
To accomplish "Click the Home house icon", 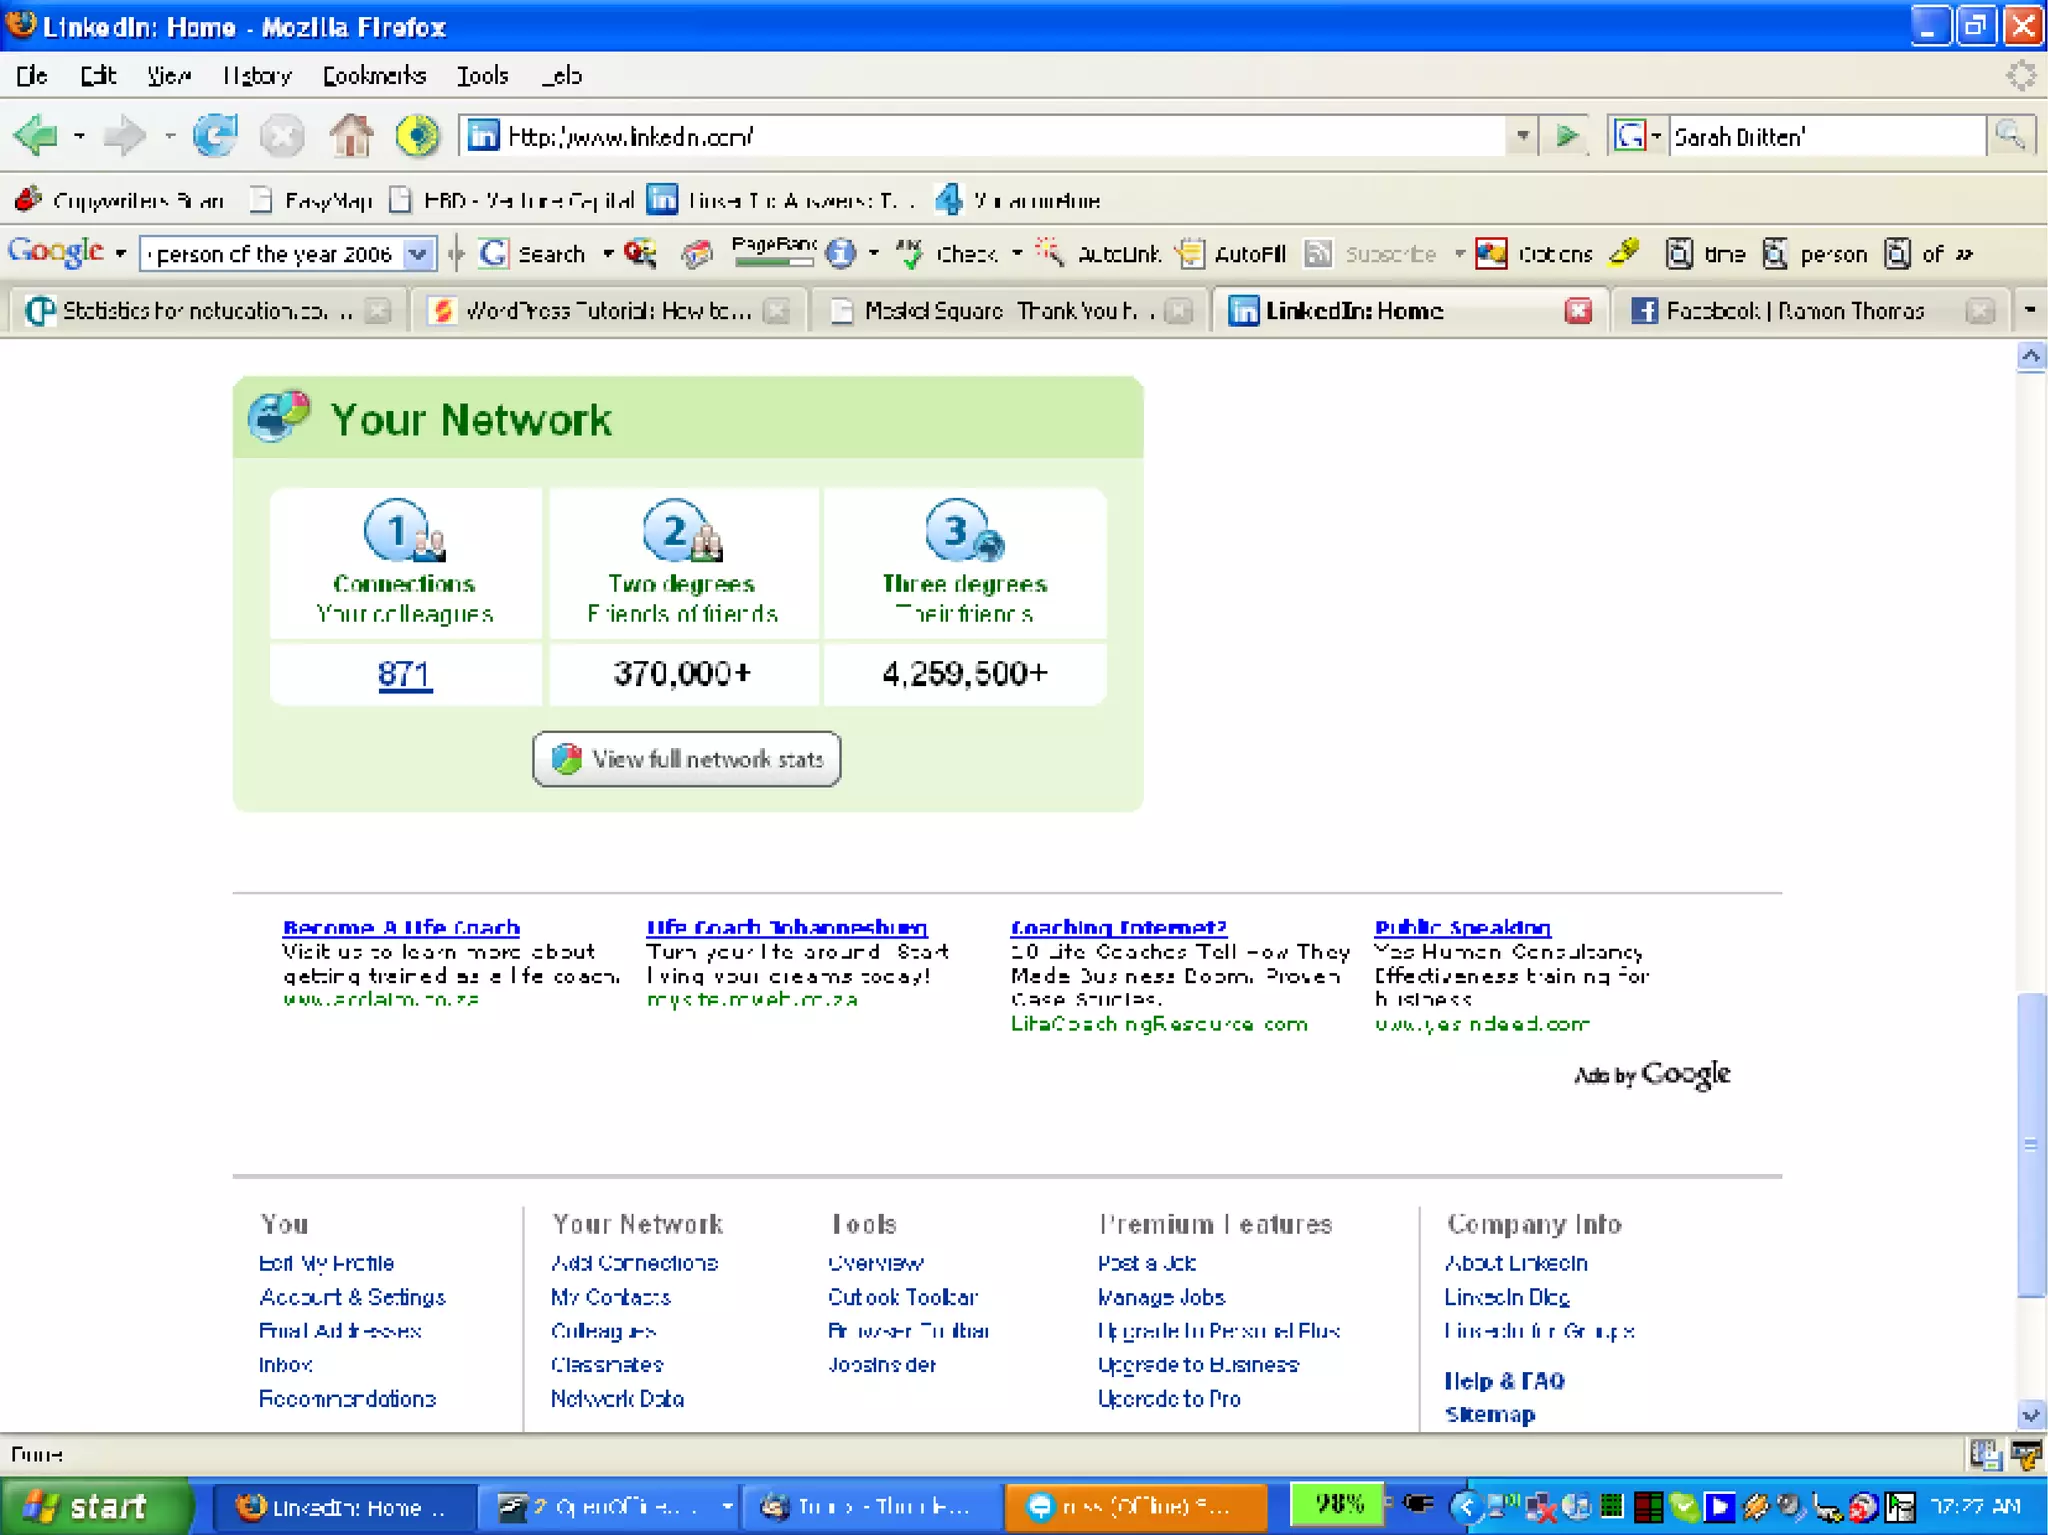I will pyautogui.click(x=351, y=135).
